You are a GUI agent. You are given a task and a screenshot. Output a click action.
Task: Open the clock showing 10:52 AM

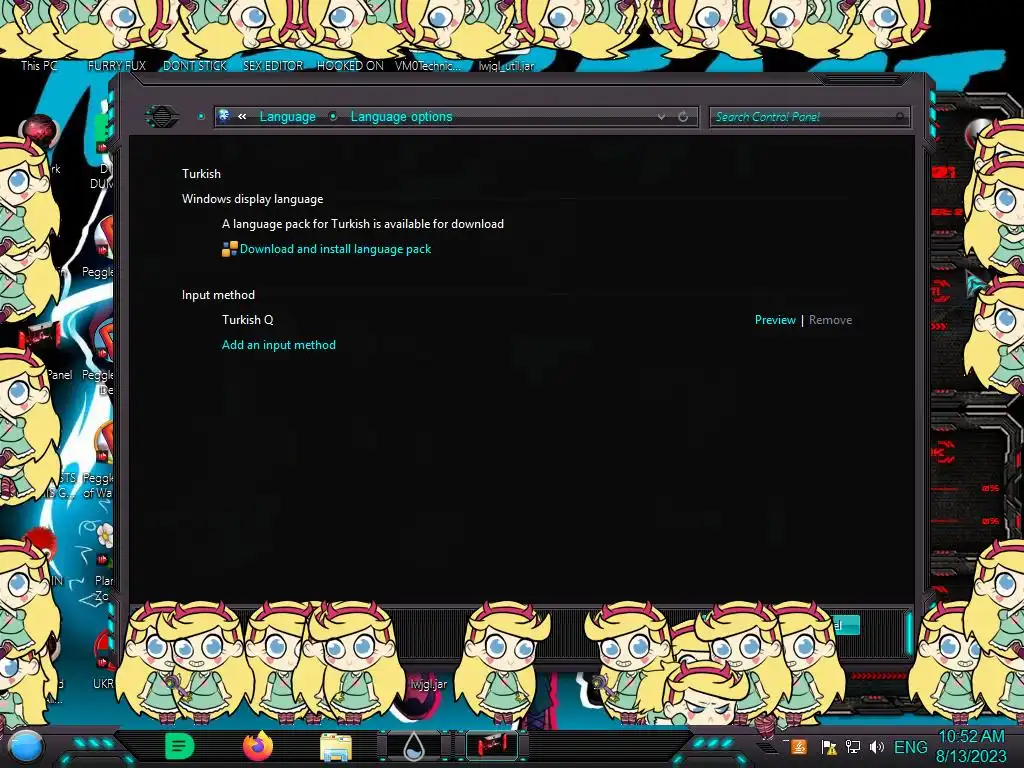click(x=971, y=746)
